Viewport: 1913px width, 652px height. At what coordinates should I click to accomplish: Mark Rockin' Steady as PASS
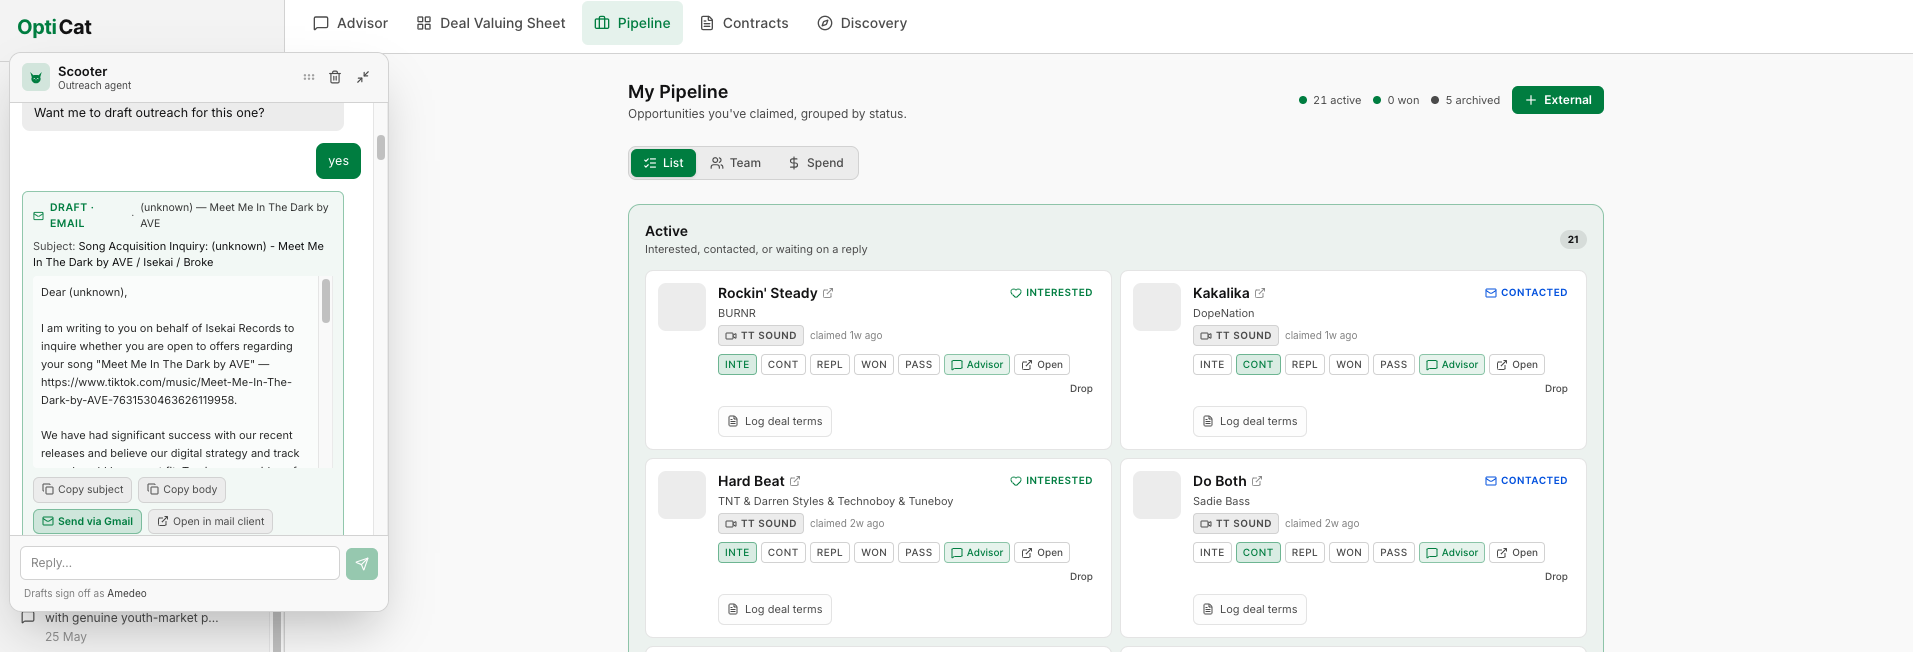(x=919, y=365)
